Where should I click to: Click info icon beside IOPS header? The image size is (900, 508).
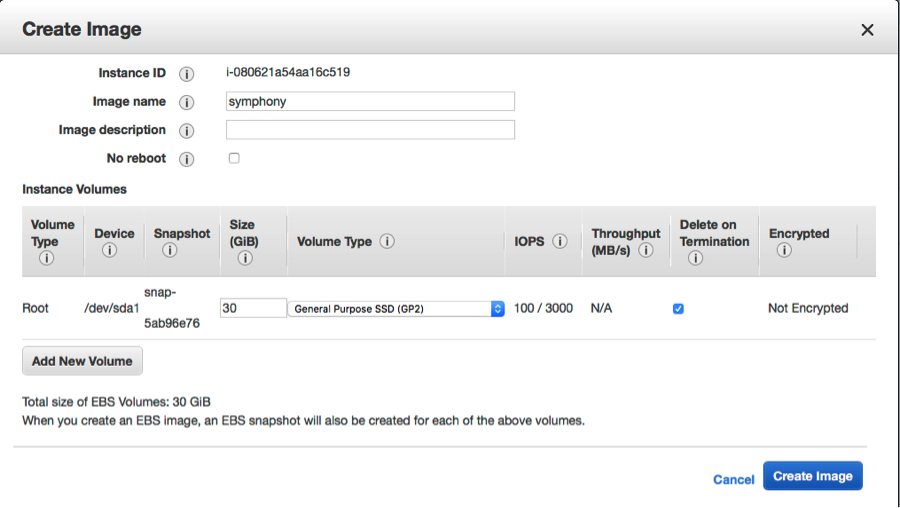(x=560, y=242)
